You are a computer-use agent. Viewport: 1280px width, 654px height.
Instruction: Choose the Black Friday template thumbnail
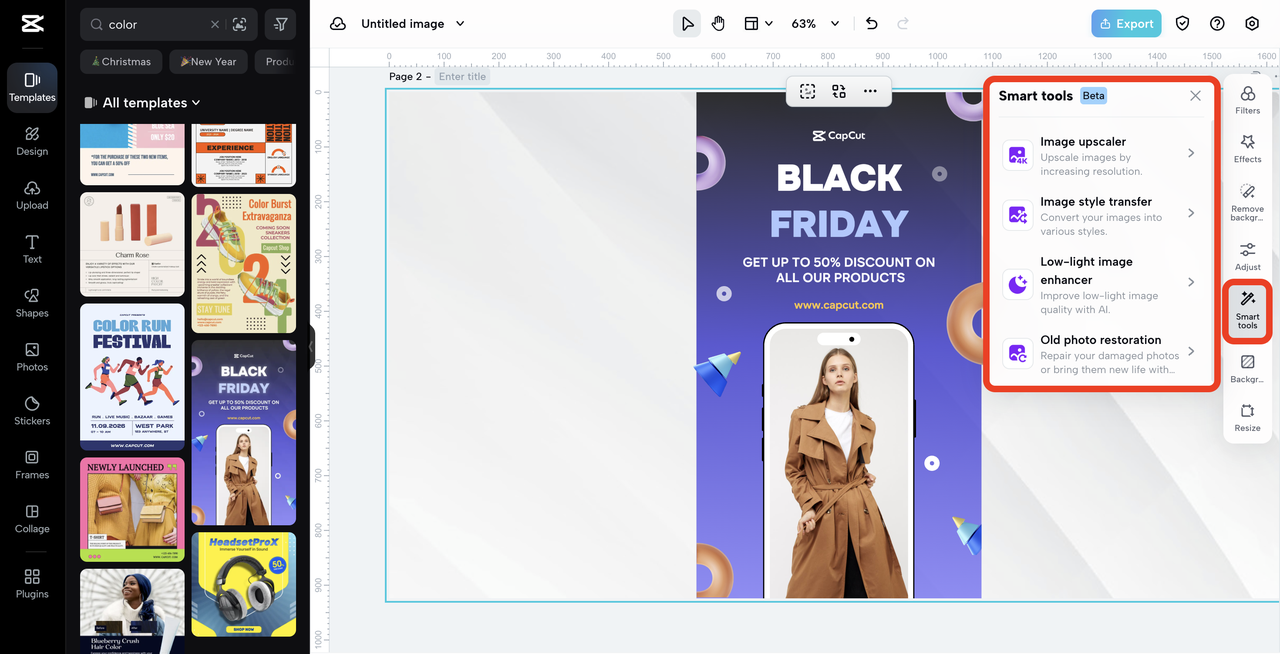tap(244, 433)
